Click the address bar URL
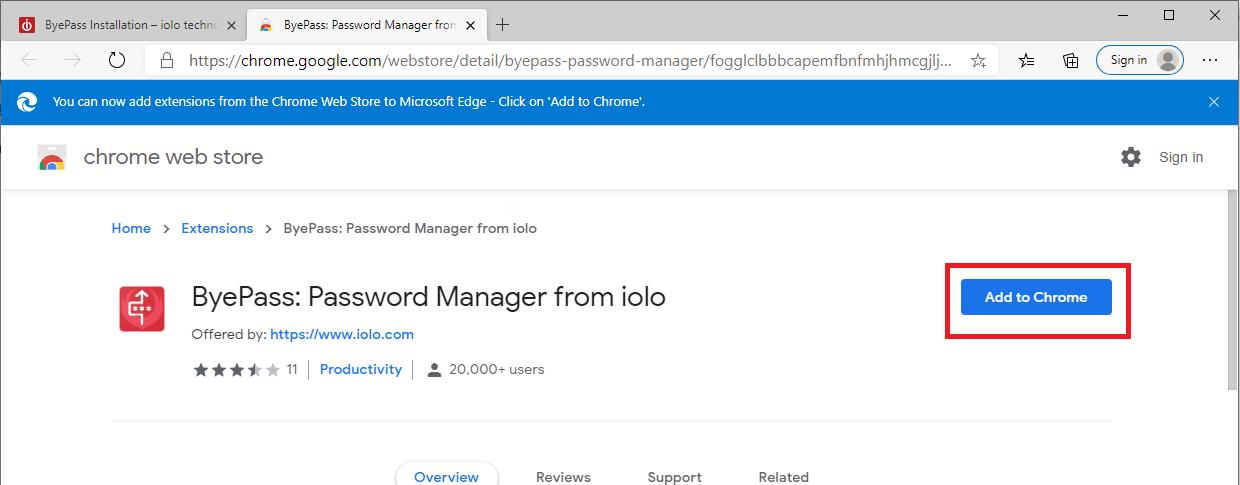Screen dimensions: 1240x485 [570, 60]
